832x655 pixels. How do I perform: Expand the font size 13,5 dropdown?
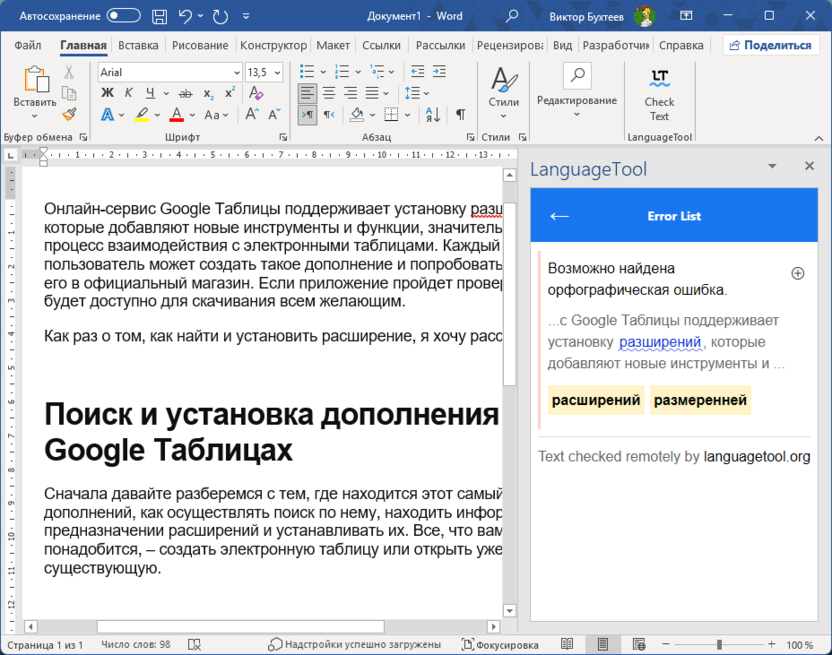coord(277,72)
